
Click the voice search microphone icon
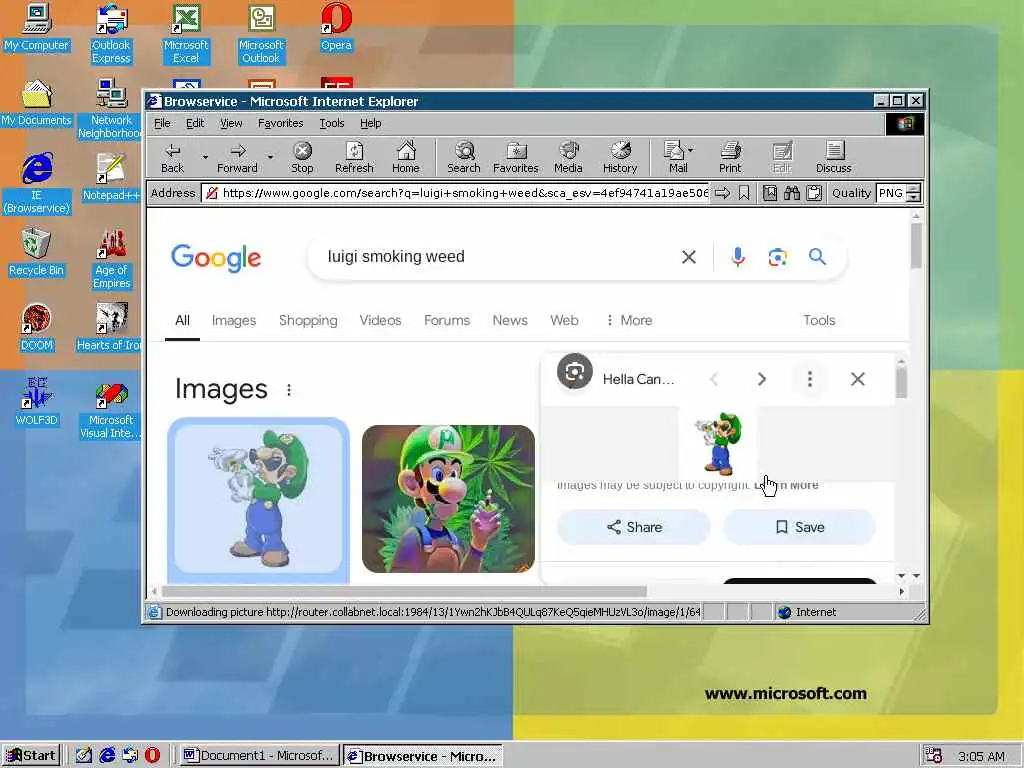pos(738,257)
